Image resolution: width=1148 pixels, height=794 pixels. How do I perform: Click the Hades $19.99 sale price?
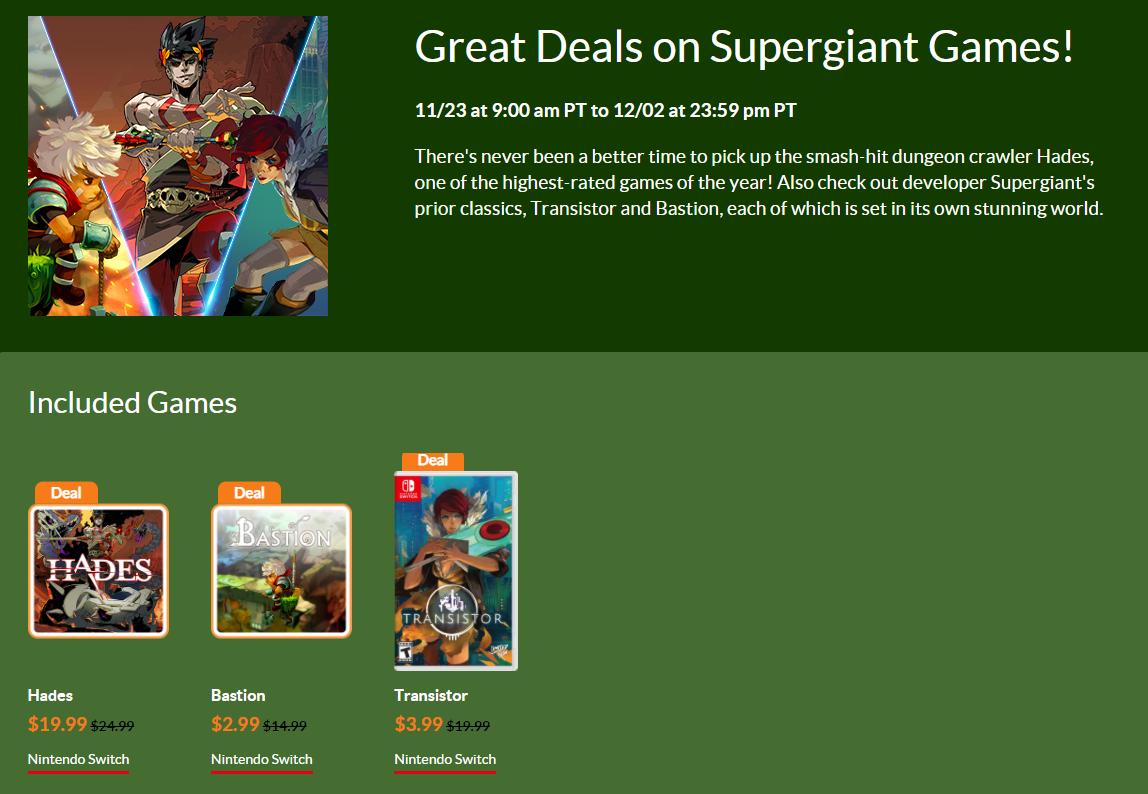click(57, 724)
